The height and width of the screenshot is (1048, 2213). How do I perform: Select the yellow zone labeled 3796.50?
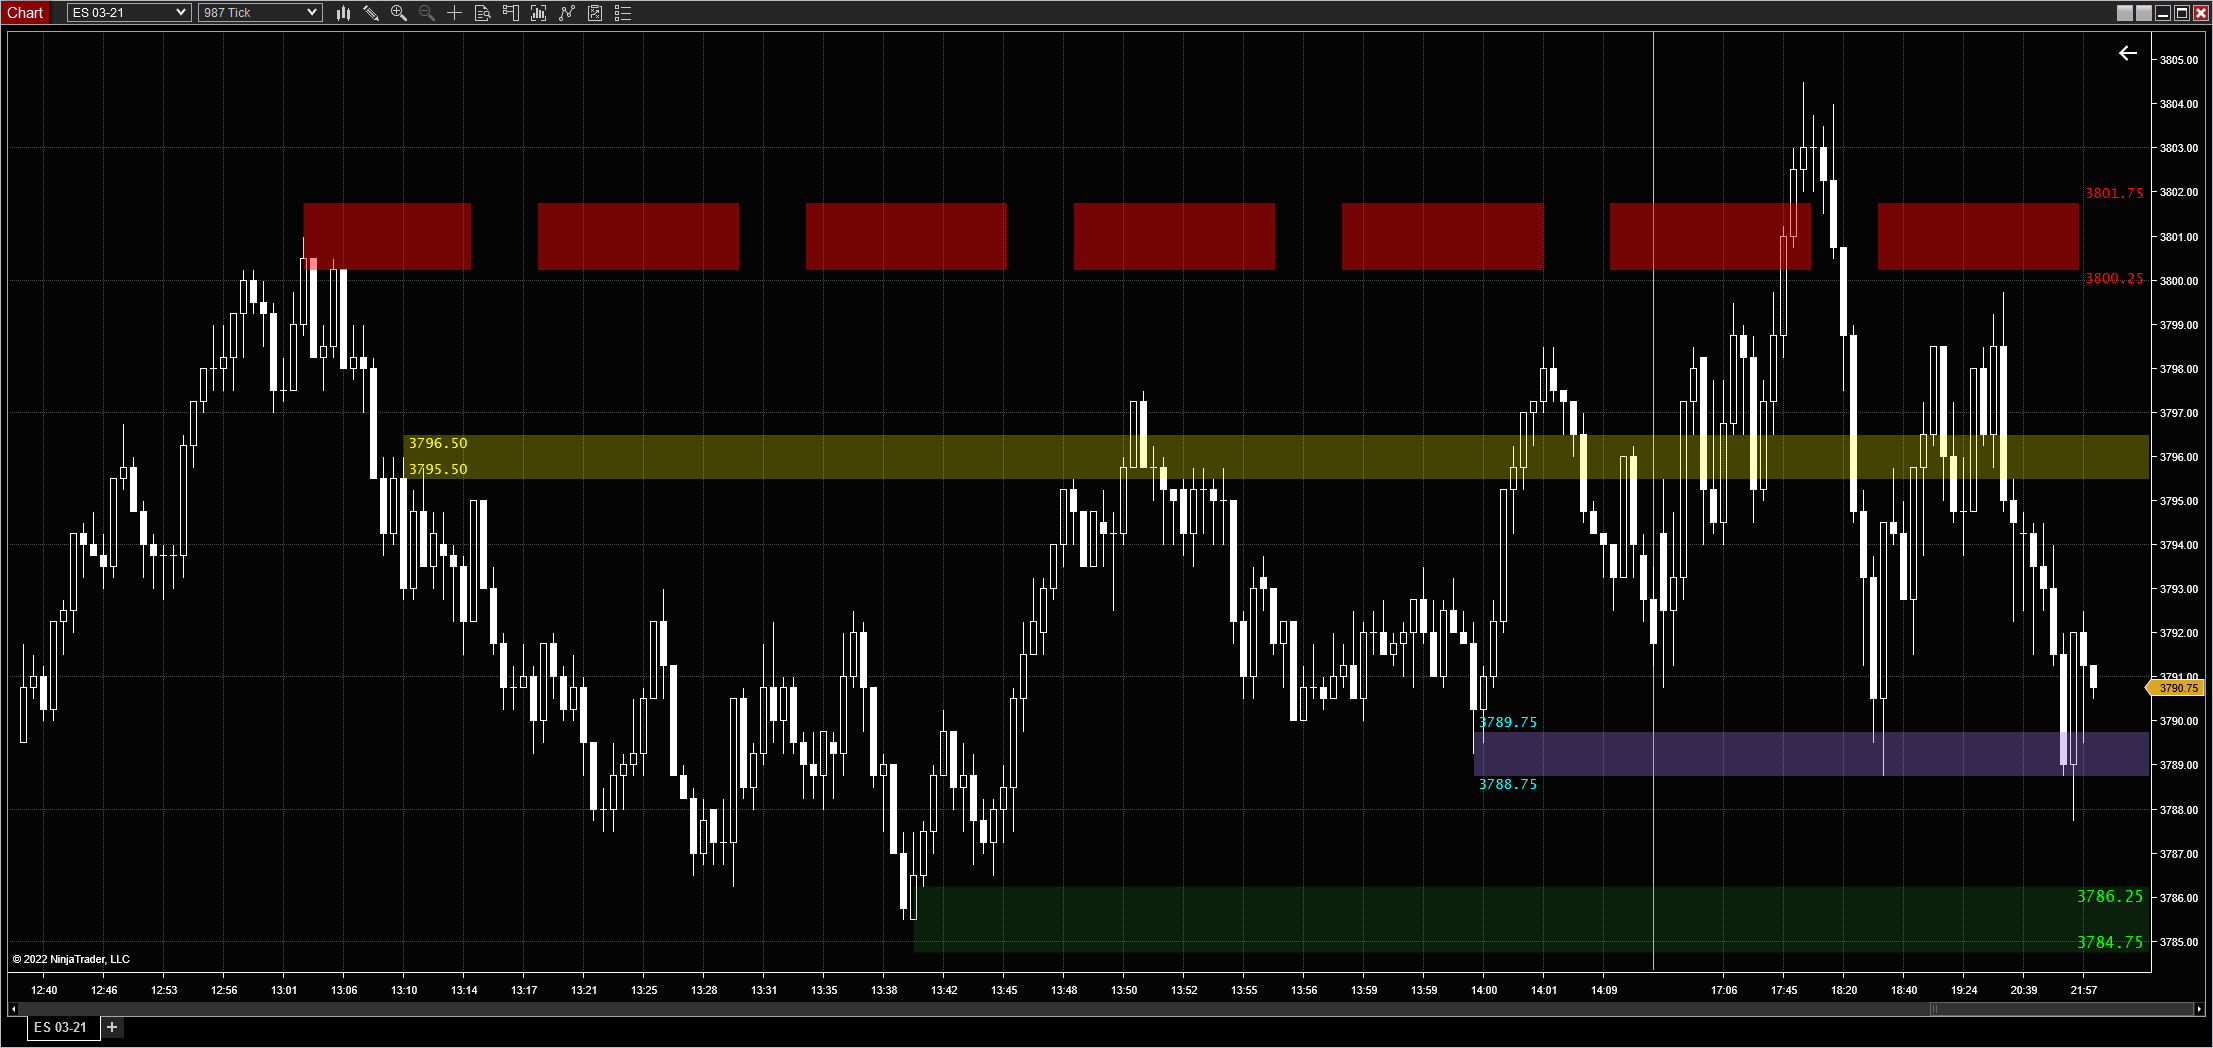1276,457
